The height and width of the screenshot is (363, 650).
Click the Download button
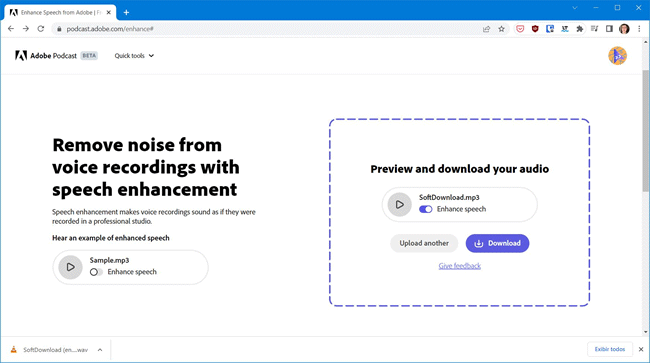pyautogui.click(x=497, y=243)
